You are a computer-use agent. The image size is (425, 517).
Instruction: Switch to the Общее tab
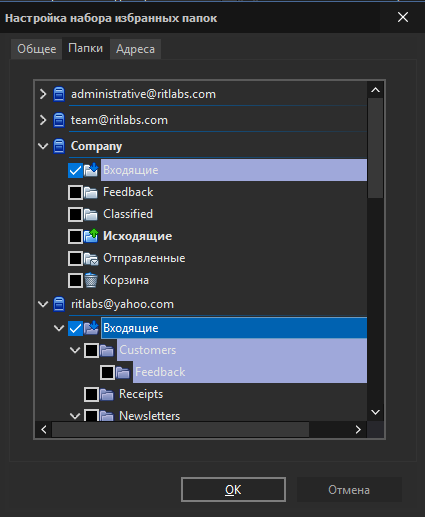coord(37,49)
